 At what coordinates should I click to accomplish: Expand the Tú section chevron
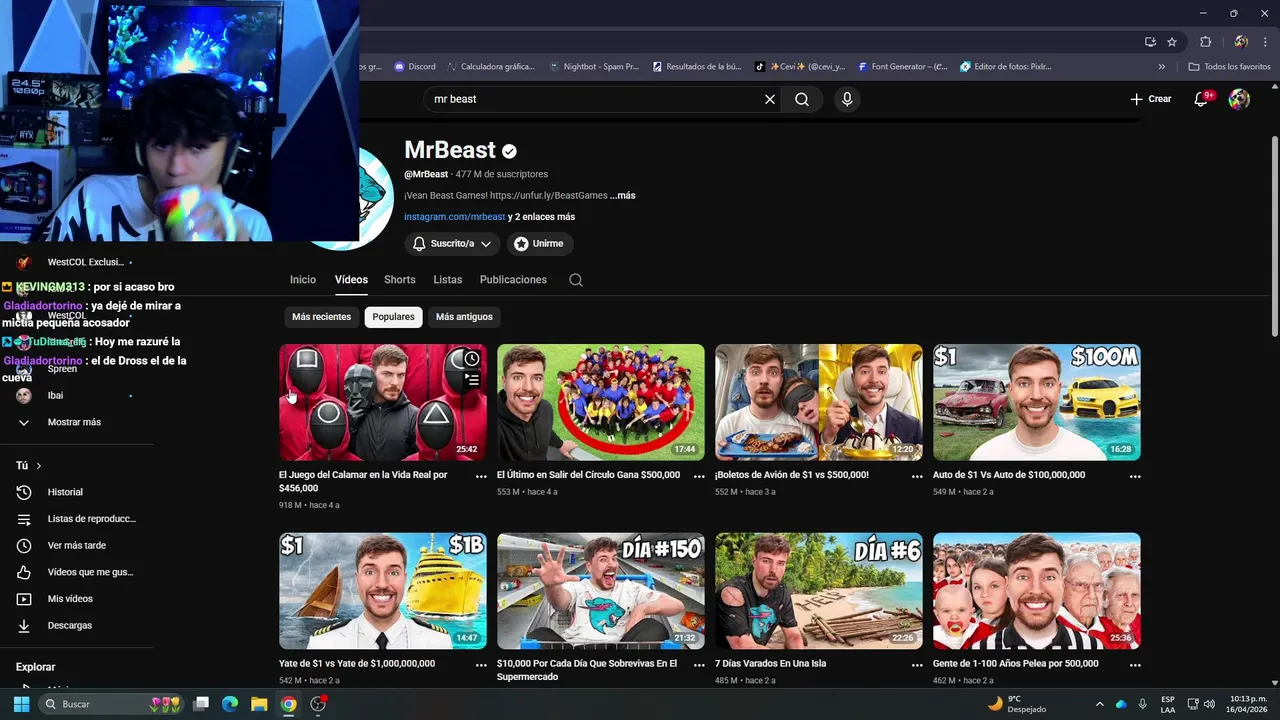[x=39, y=466]
